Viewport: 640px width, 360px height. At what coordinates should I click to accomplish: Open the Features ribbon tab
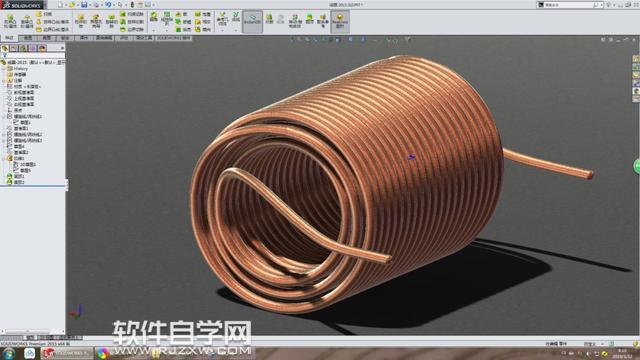pos(9,38)
